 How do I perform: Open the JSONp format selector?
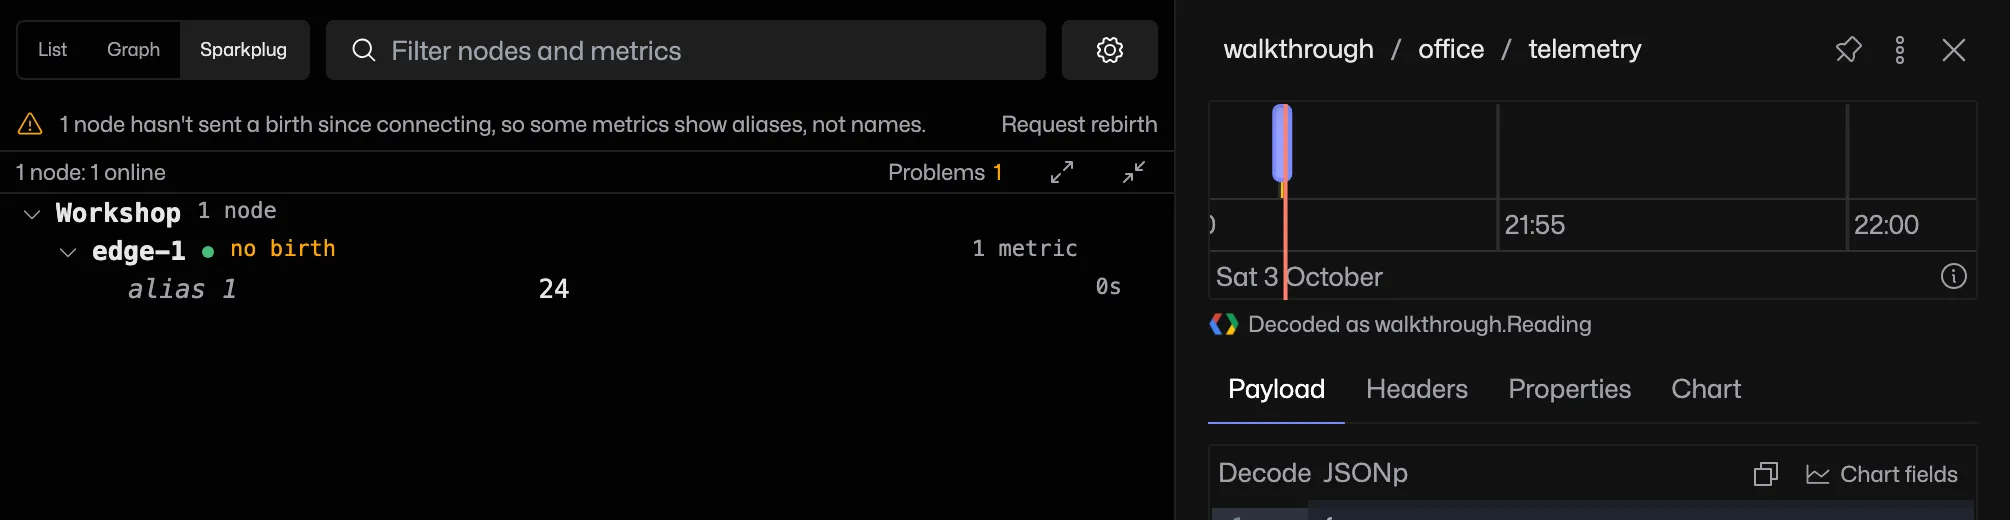click(x=1366, y=473)
